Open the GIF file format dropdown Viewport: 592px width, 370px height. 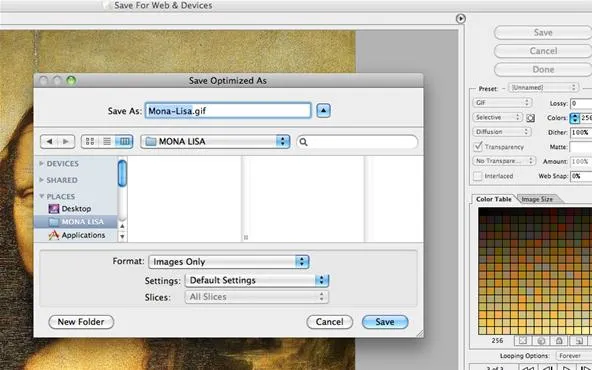click(x=502, y=102)
